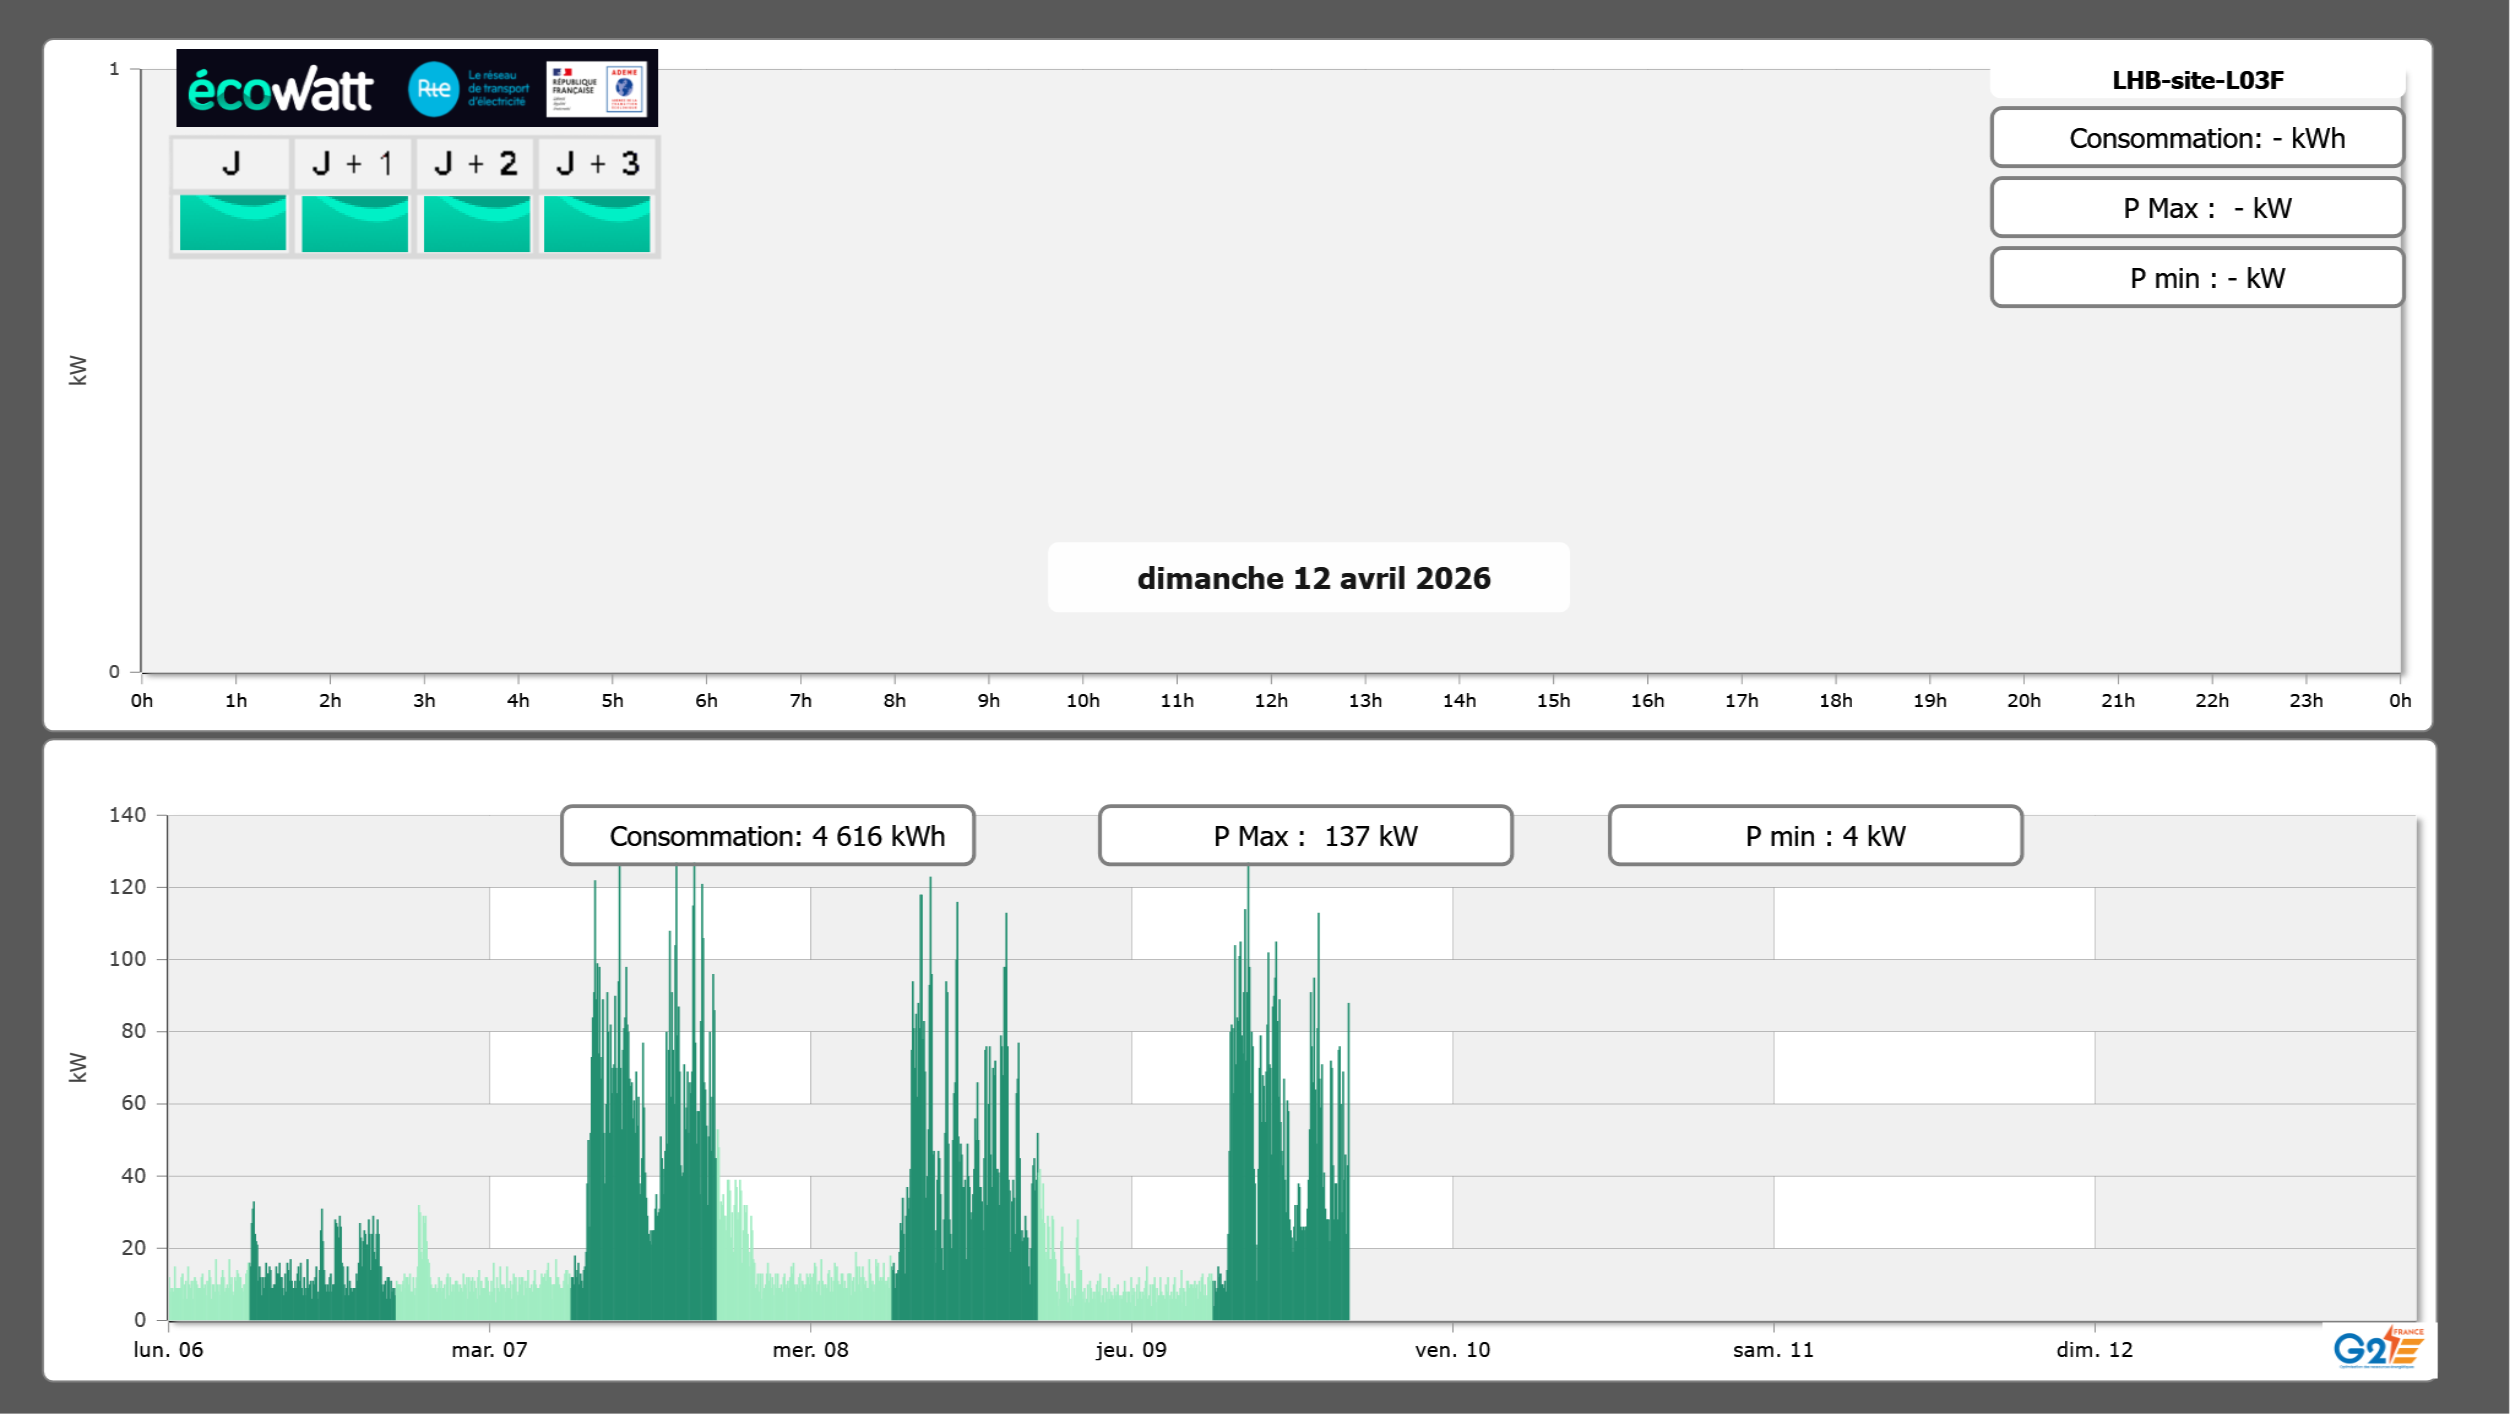Select the J + 3 day header
This screenshot has height=1415, width=2511.
click(x=597, y=163)
